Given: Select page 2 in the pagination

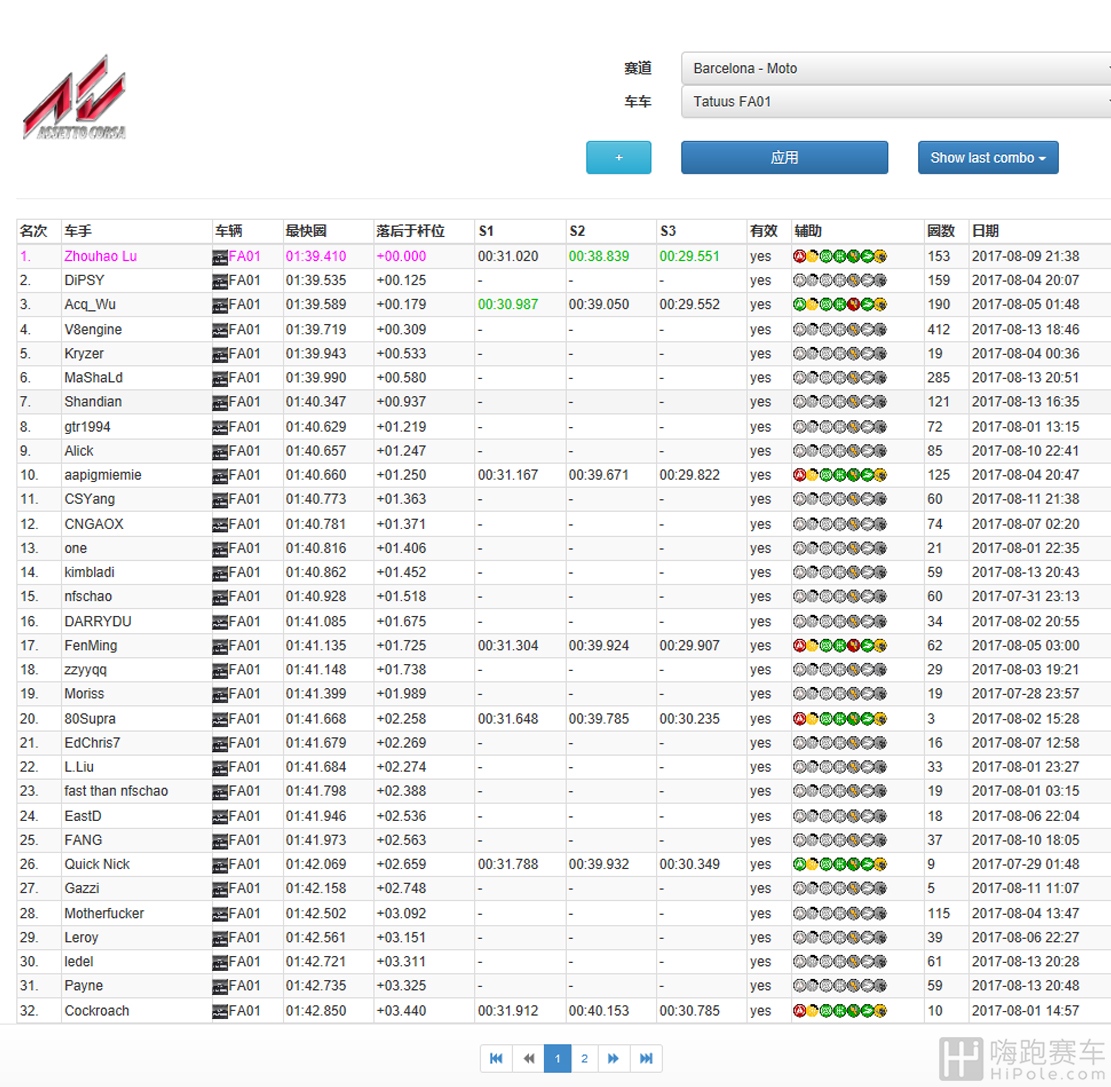Looking at the screenshot, I should click(x=585, y=1059).
